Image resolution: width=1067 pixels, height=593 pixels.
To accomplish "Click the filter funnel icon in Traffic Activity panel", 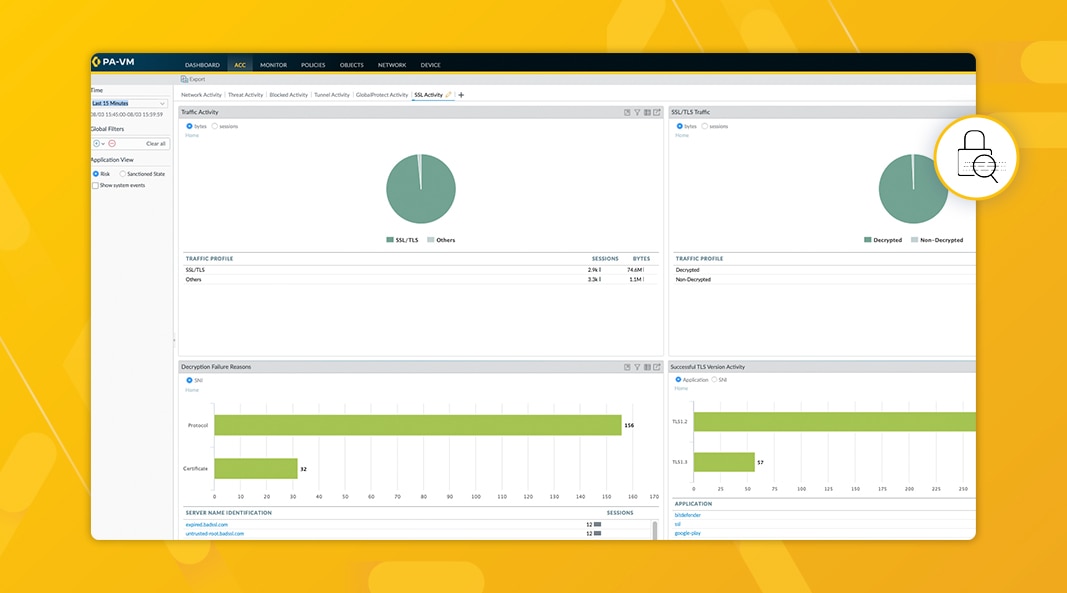I will [x=637, y=112].
